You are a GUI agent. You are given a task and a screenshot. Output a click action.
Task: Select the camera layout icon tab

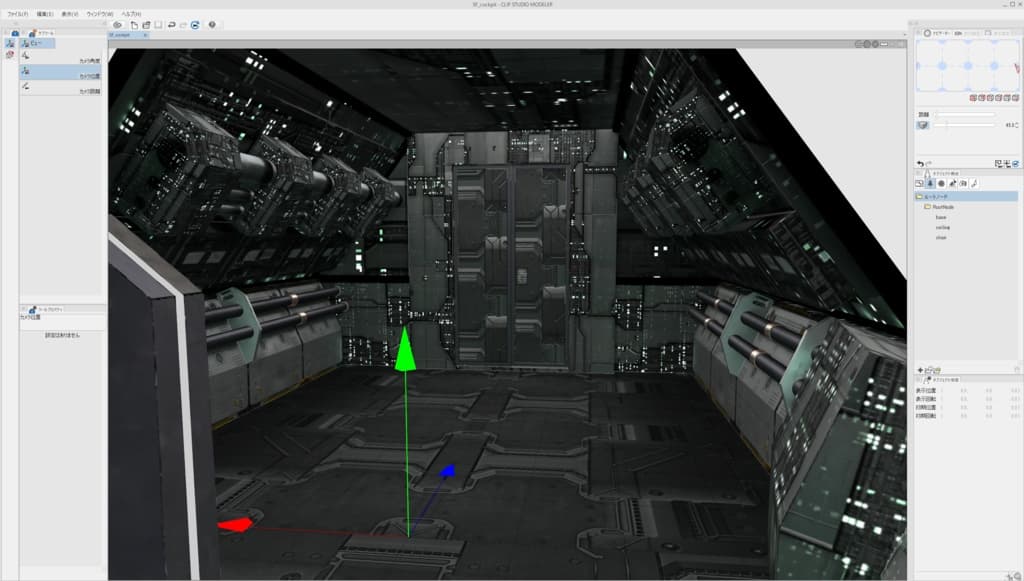(x=963, y=184)
